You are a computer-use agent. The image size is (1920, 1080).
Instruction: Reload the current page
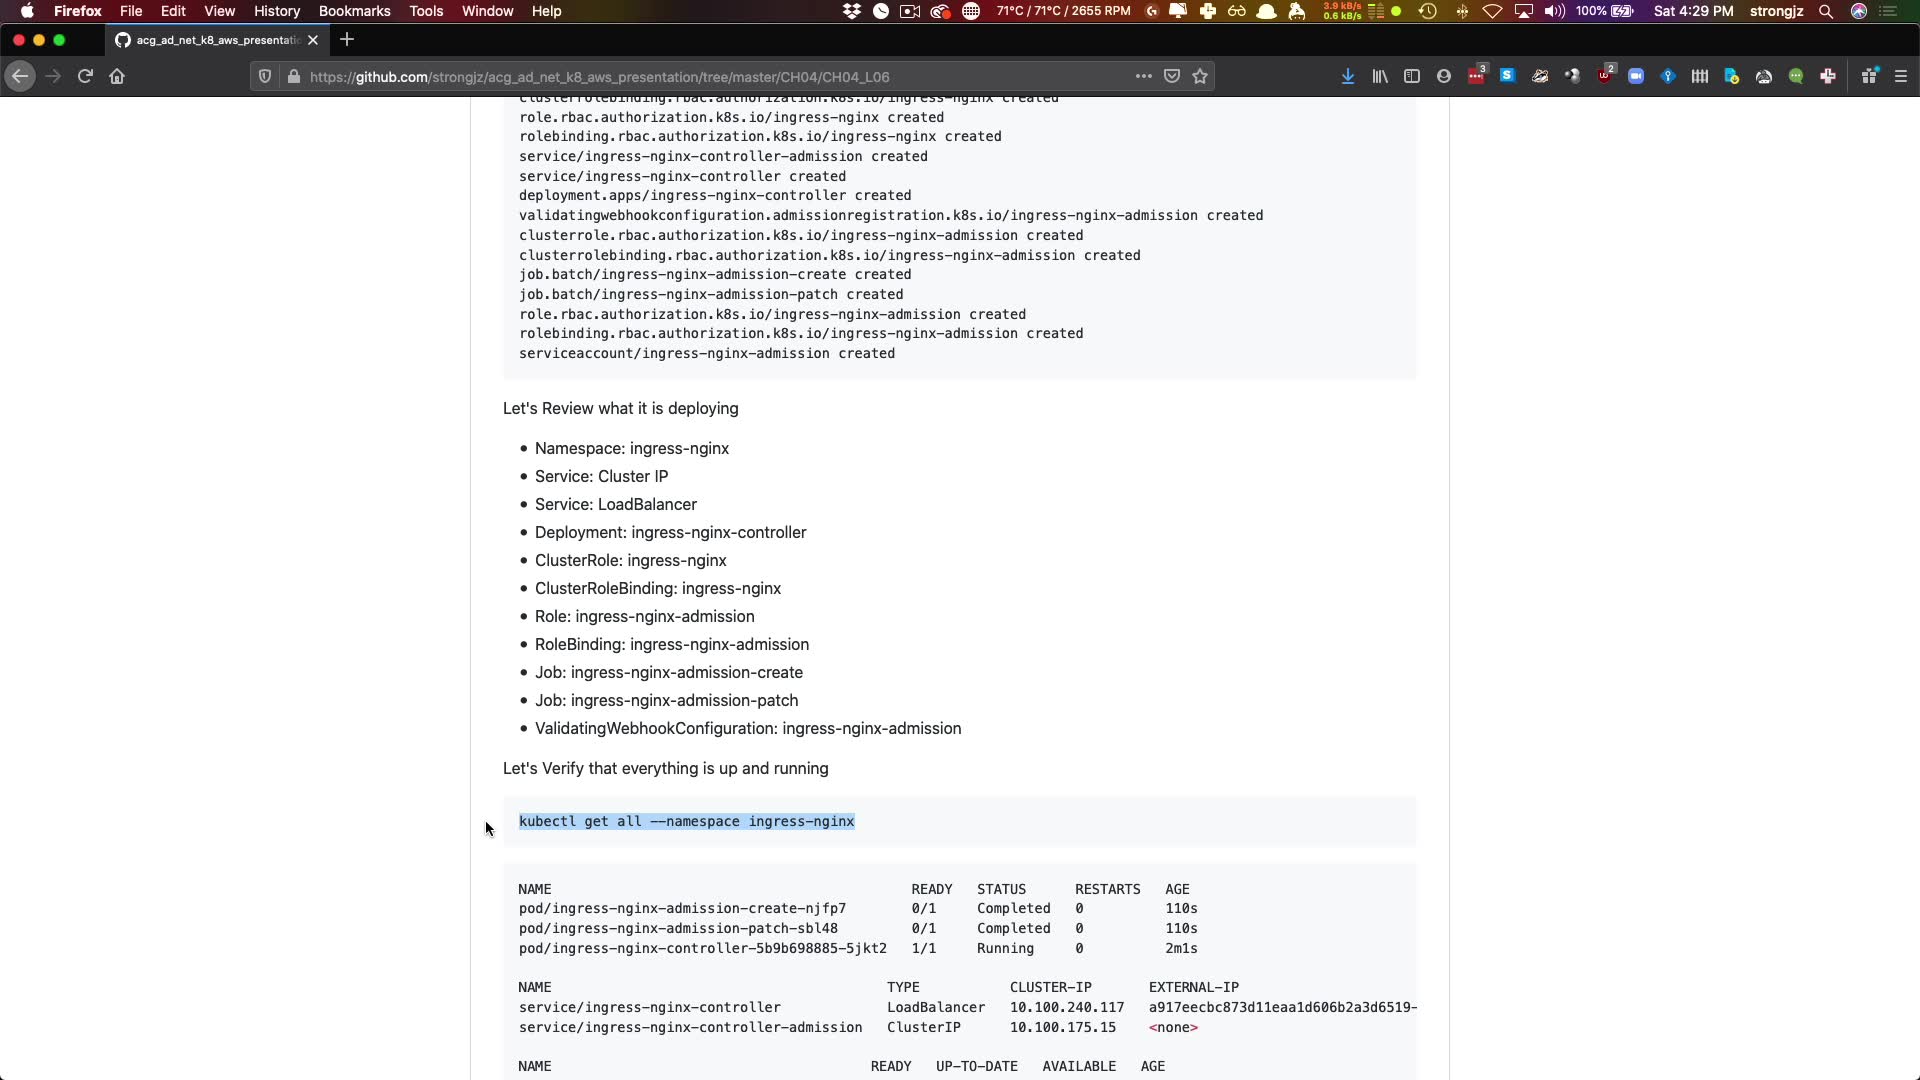pyautogui.click(x=85, y=77)
